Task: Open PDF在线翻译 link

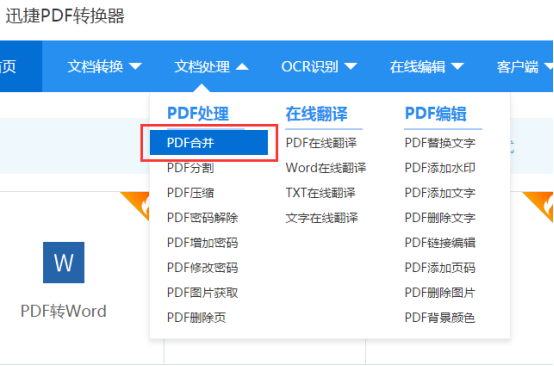Action: click(x=321, y=143)
